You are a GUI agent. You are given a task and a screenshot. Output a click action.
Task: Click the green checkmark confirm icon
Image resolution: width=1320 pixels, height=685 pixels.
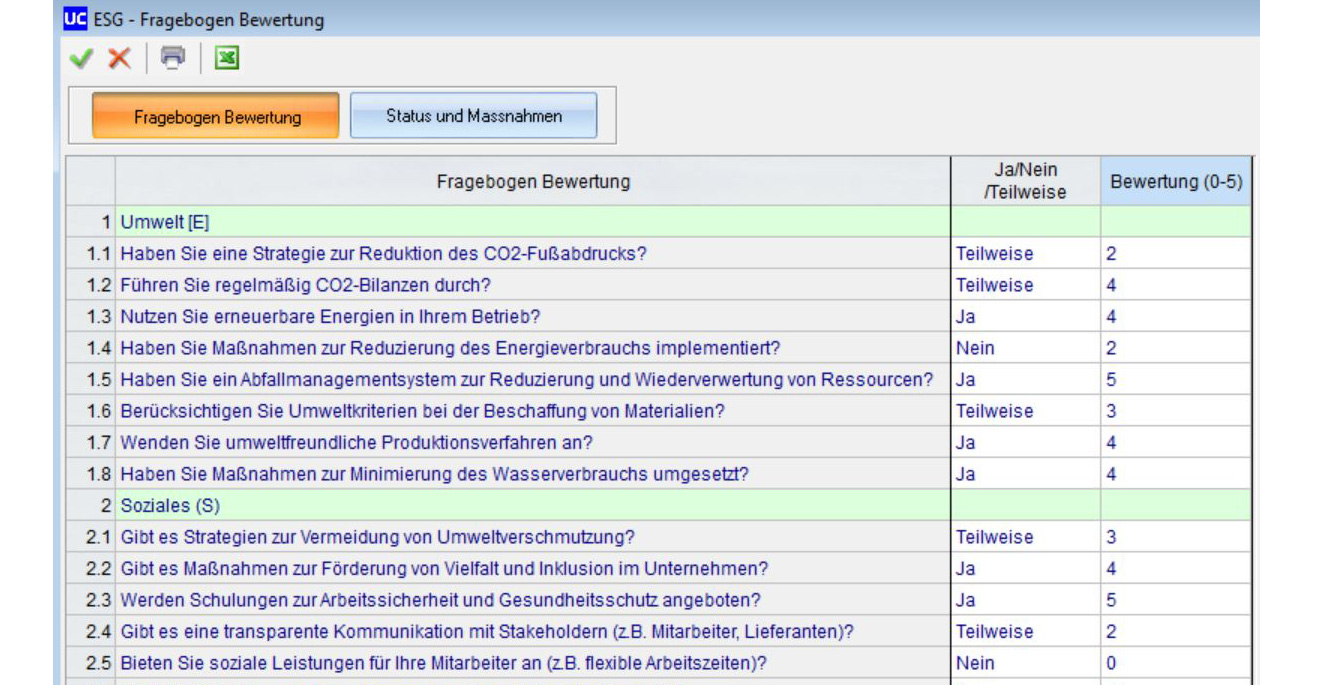(80, 59)
